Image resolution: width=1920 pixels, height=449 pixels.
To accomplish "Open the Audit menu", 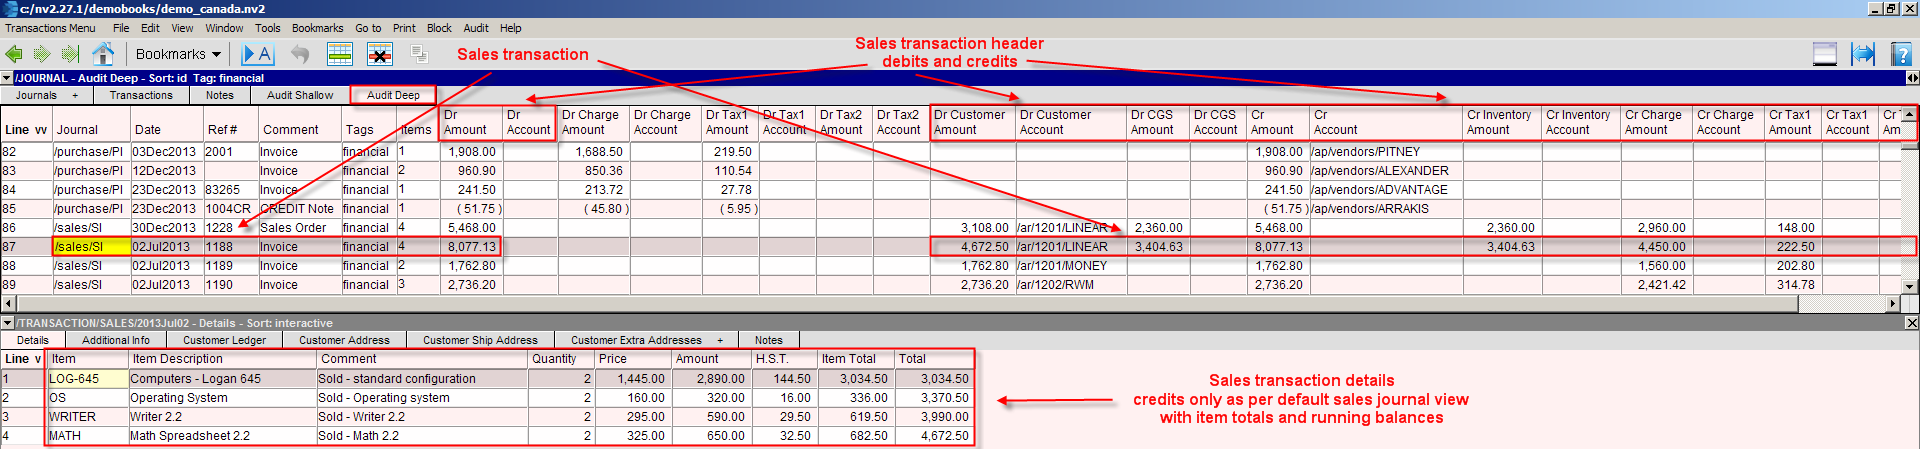I will pyautogui.click(x=476, y=28).
